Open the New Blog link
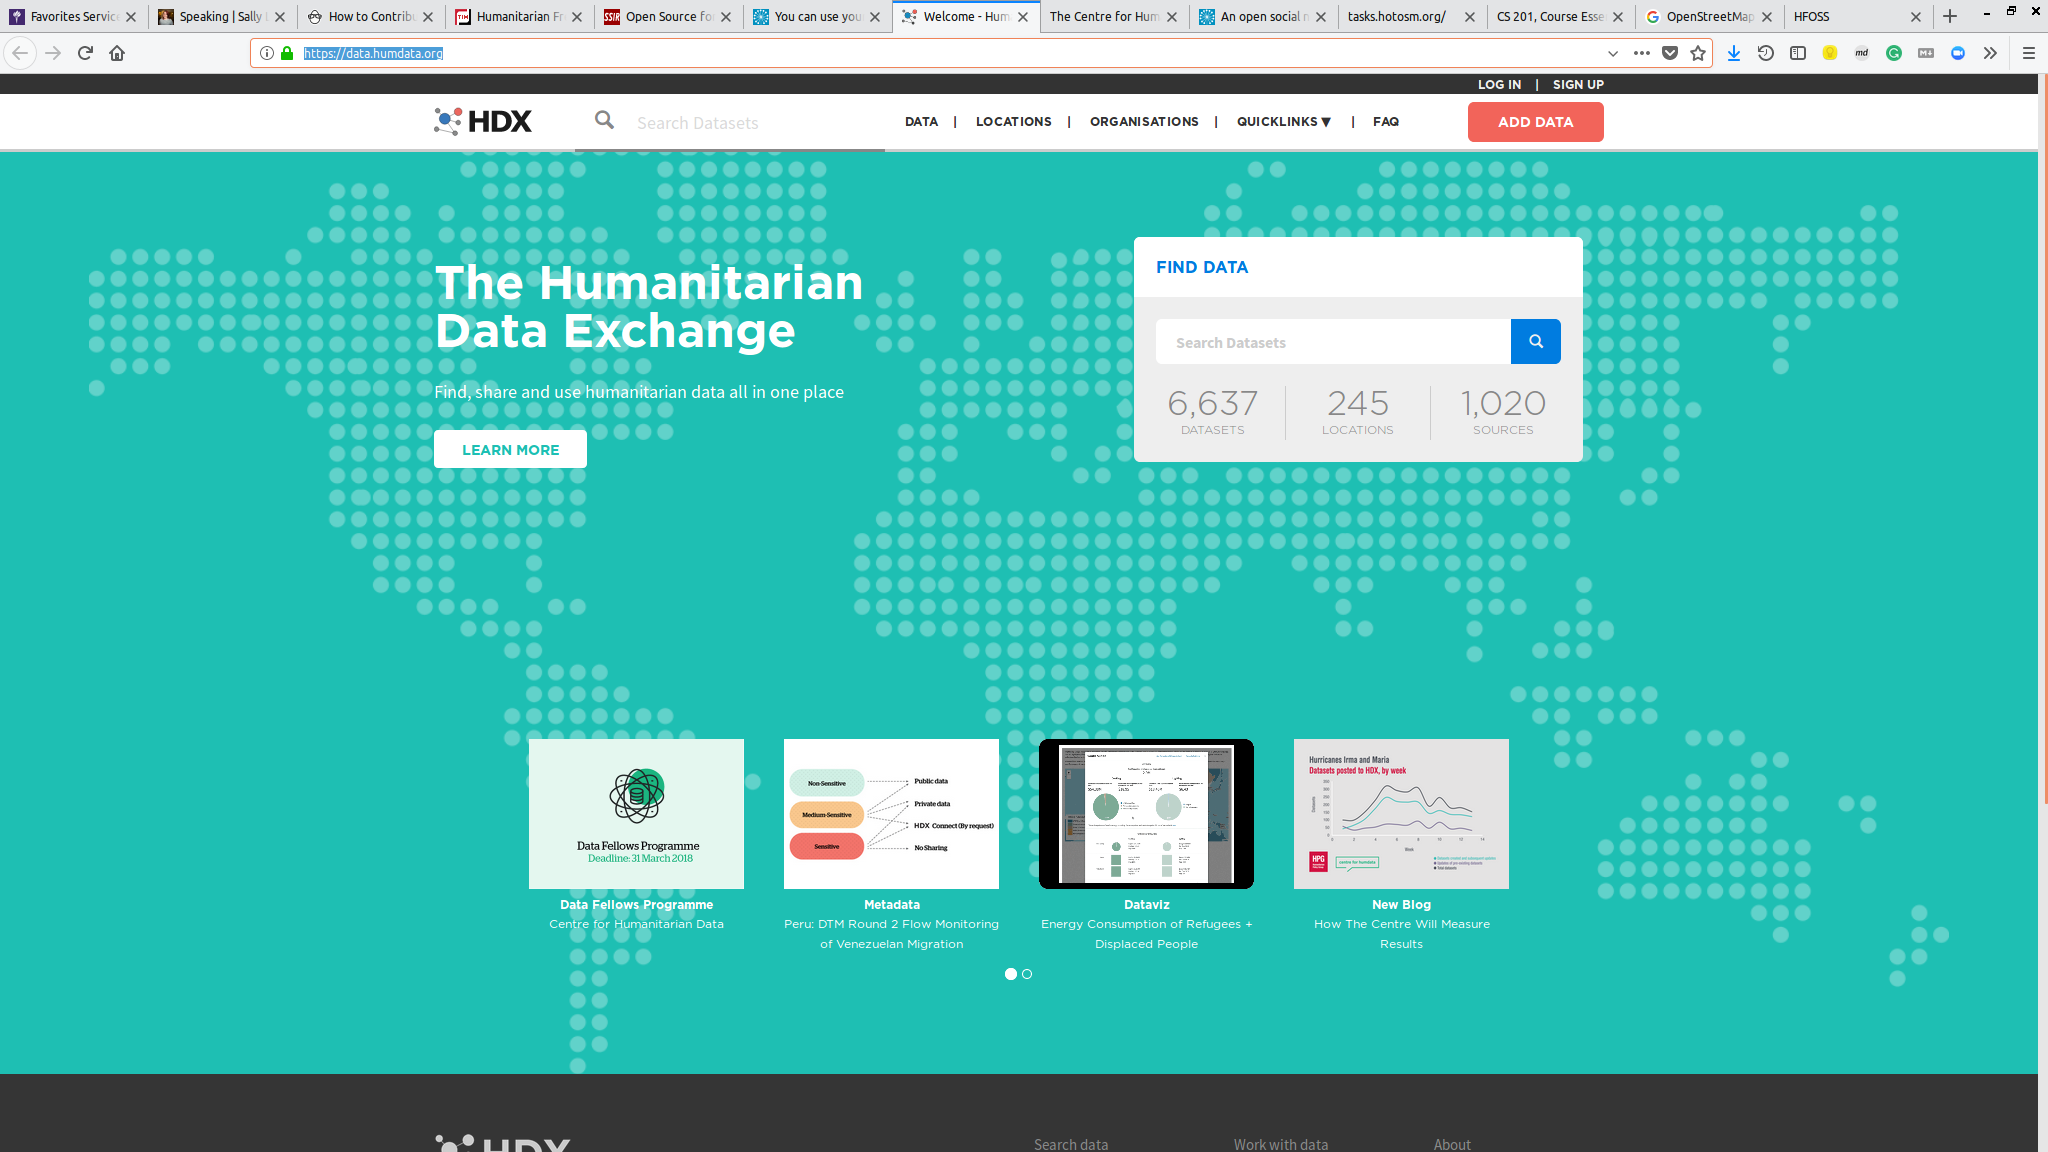Image resolution: width=2048 pixels, height=1152 pixels. 1401,904
